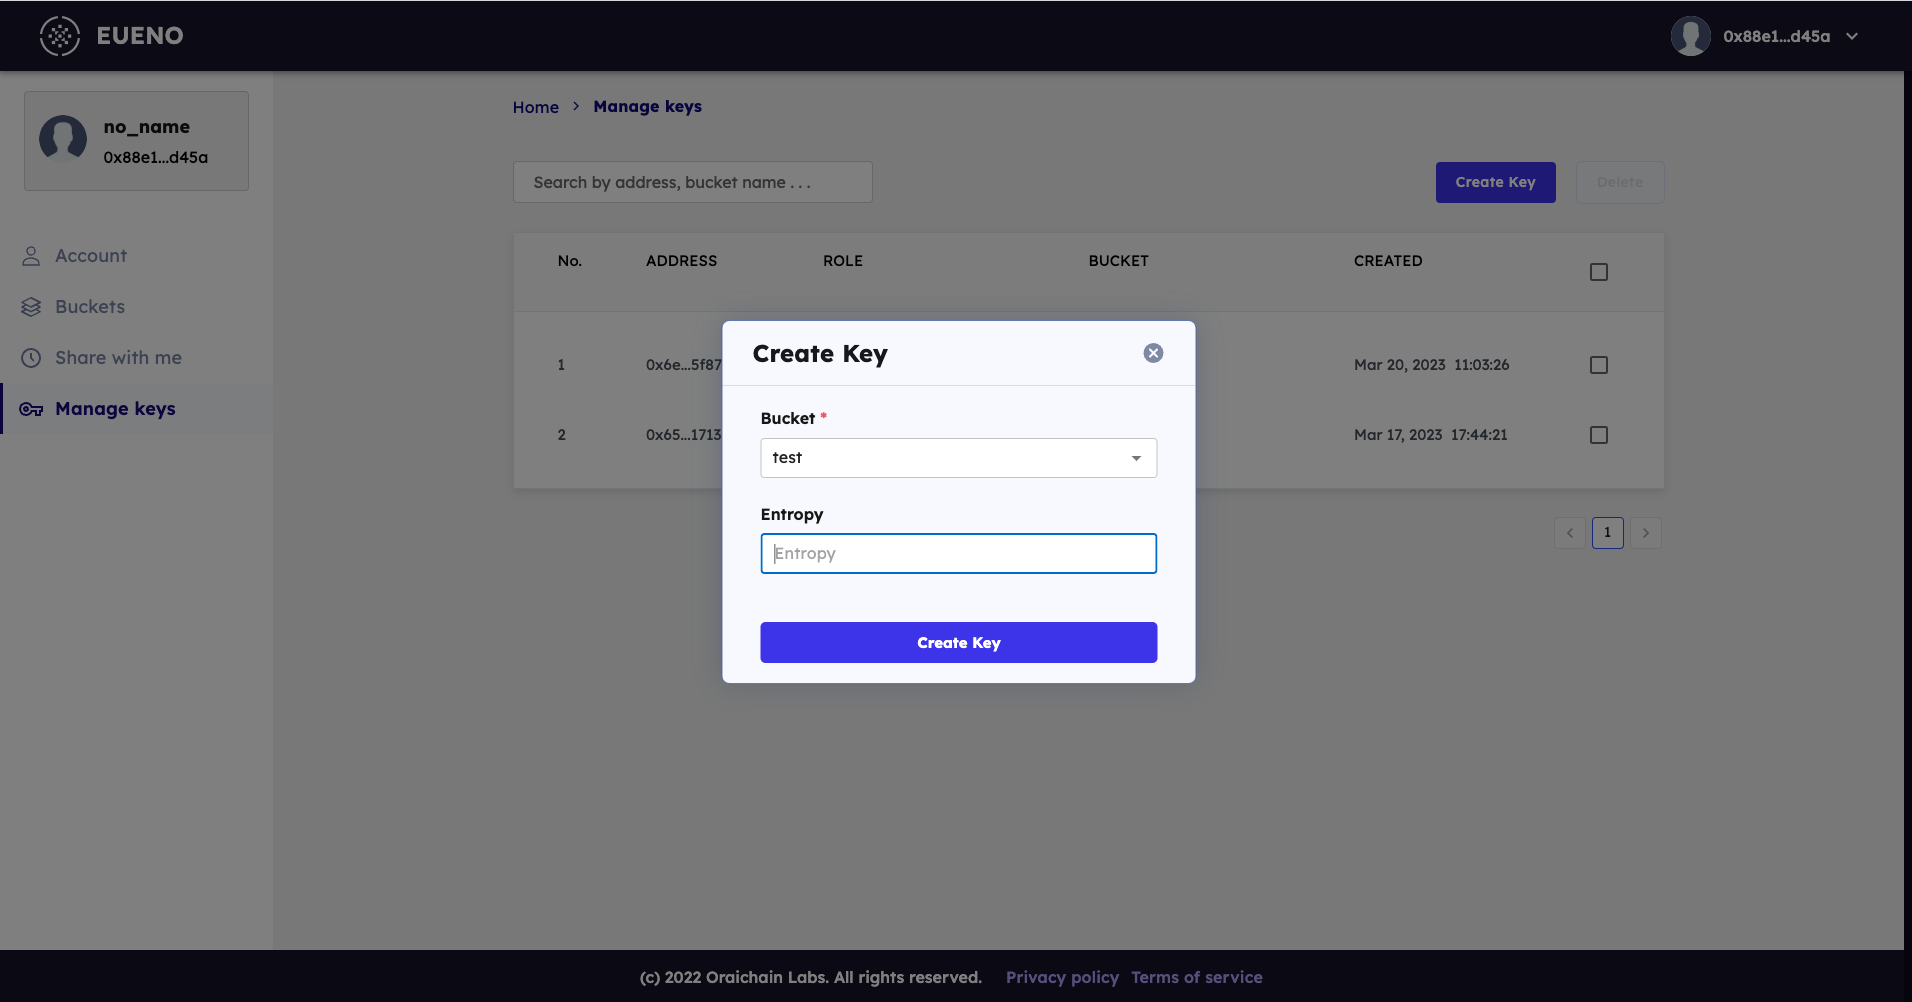Click the Manage keys key icon
Screen dimensions: 1912x1002
point(31,409)
